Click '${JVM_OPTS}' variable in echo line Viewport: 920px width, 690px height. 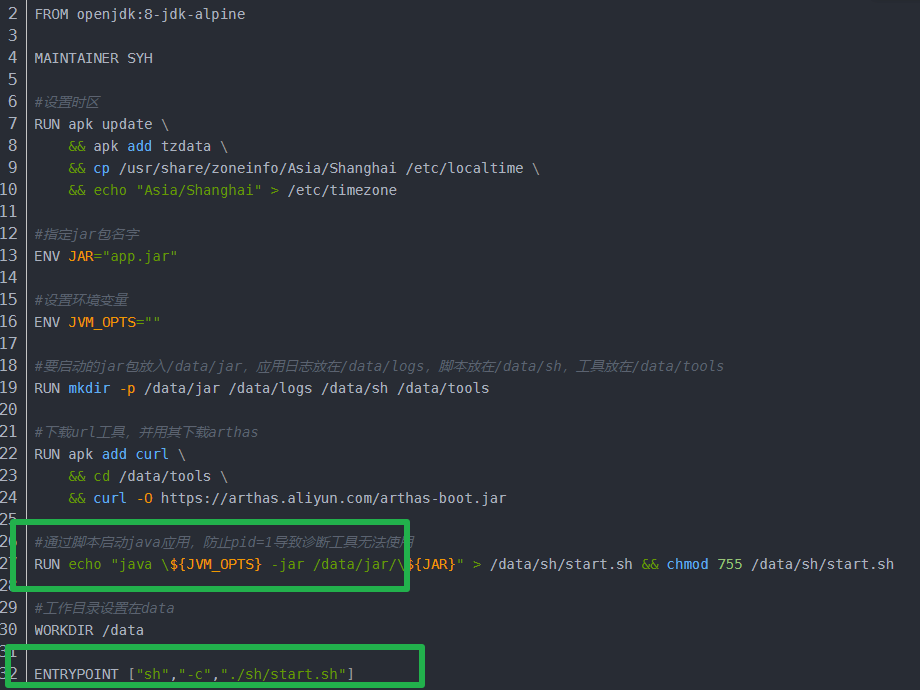[x=215, y=564]
